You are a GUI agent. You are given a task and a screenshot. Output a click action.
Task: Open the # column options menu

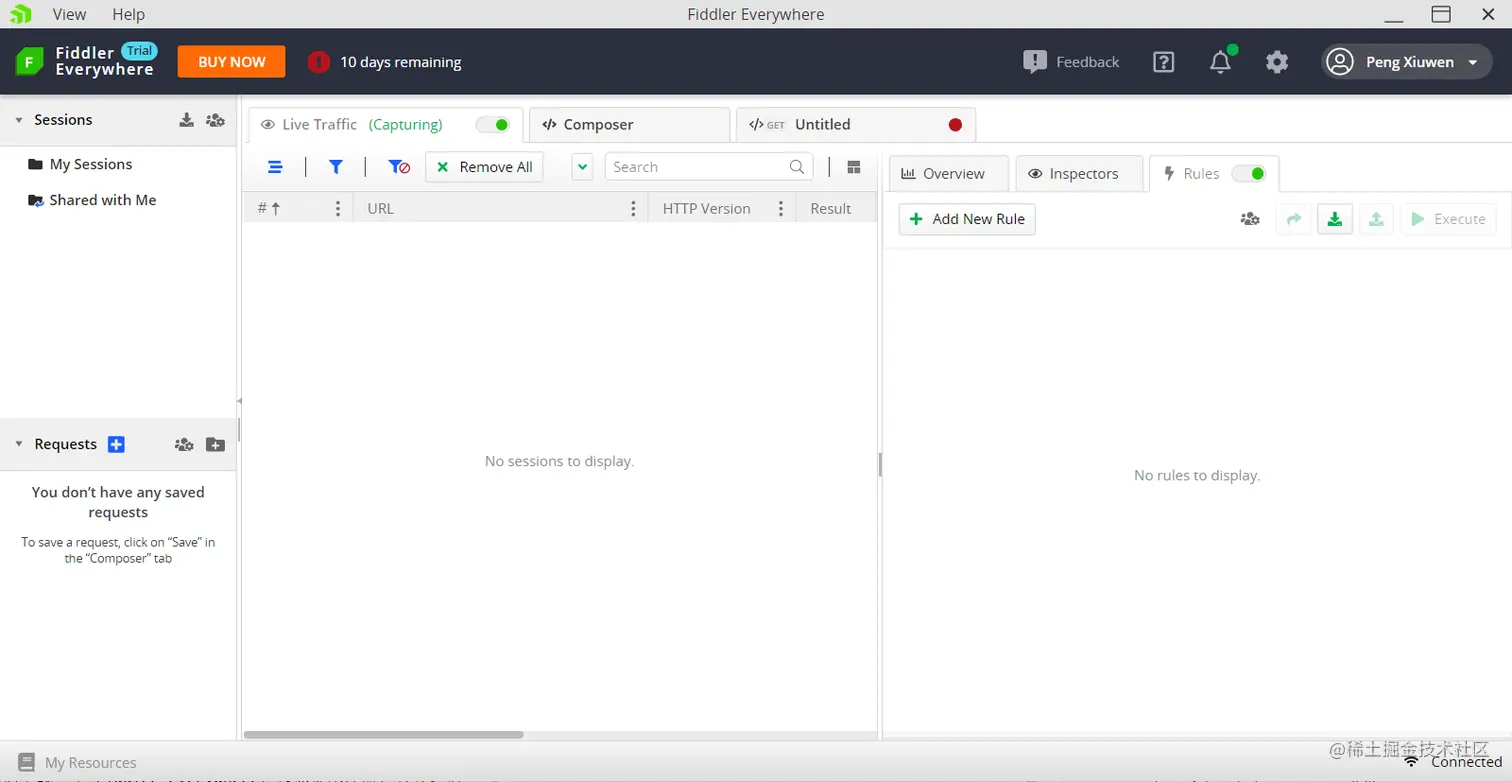tap(338, 208)
